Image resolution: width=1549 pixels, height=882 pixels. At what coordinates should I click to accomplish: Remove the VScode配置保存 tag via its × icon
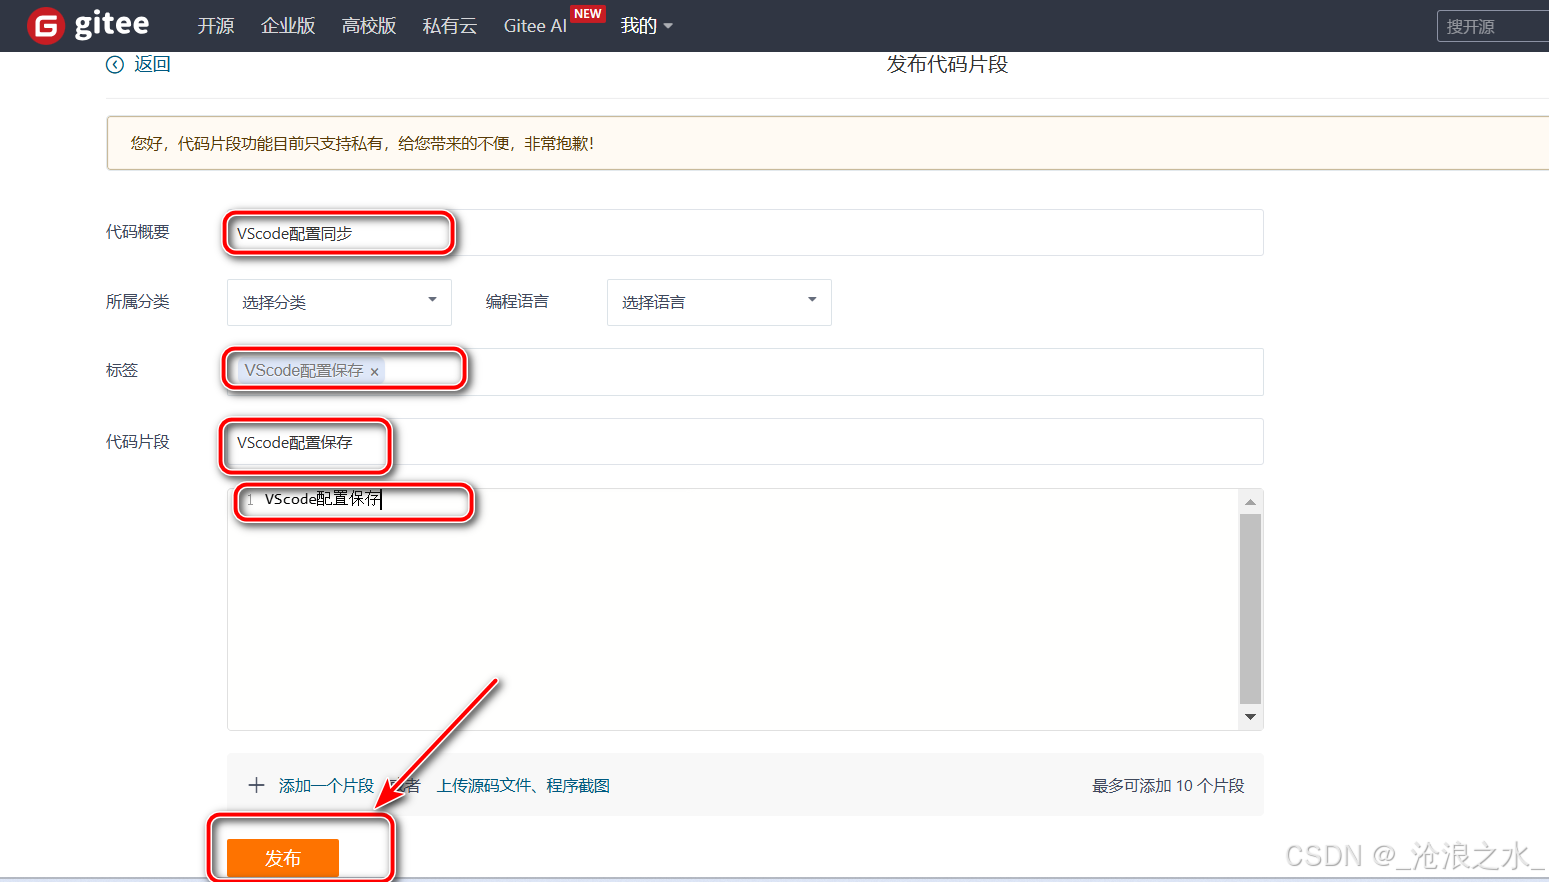[374, 371]
